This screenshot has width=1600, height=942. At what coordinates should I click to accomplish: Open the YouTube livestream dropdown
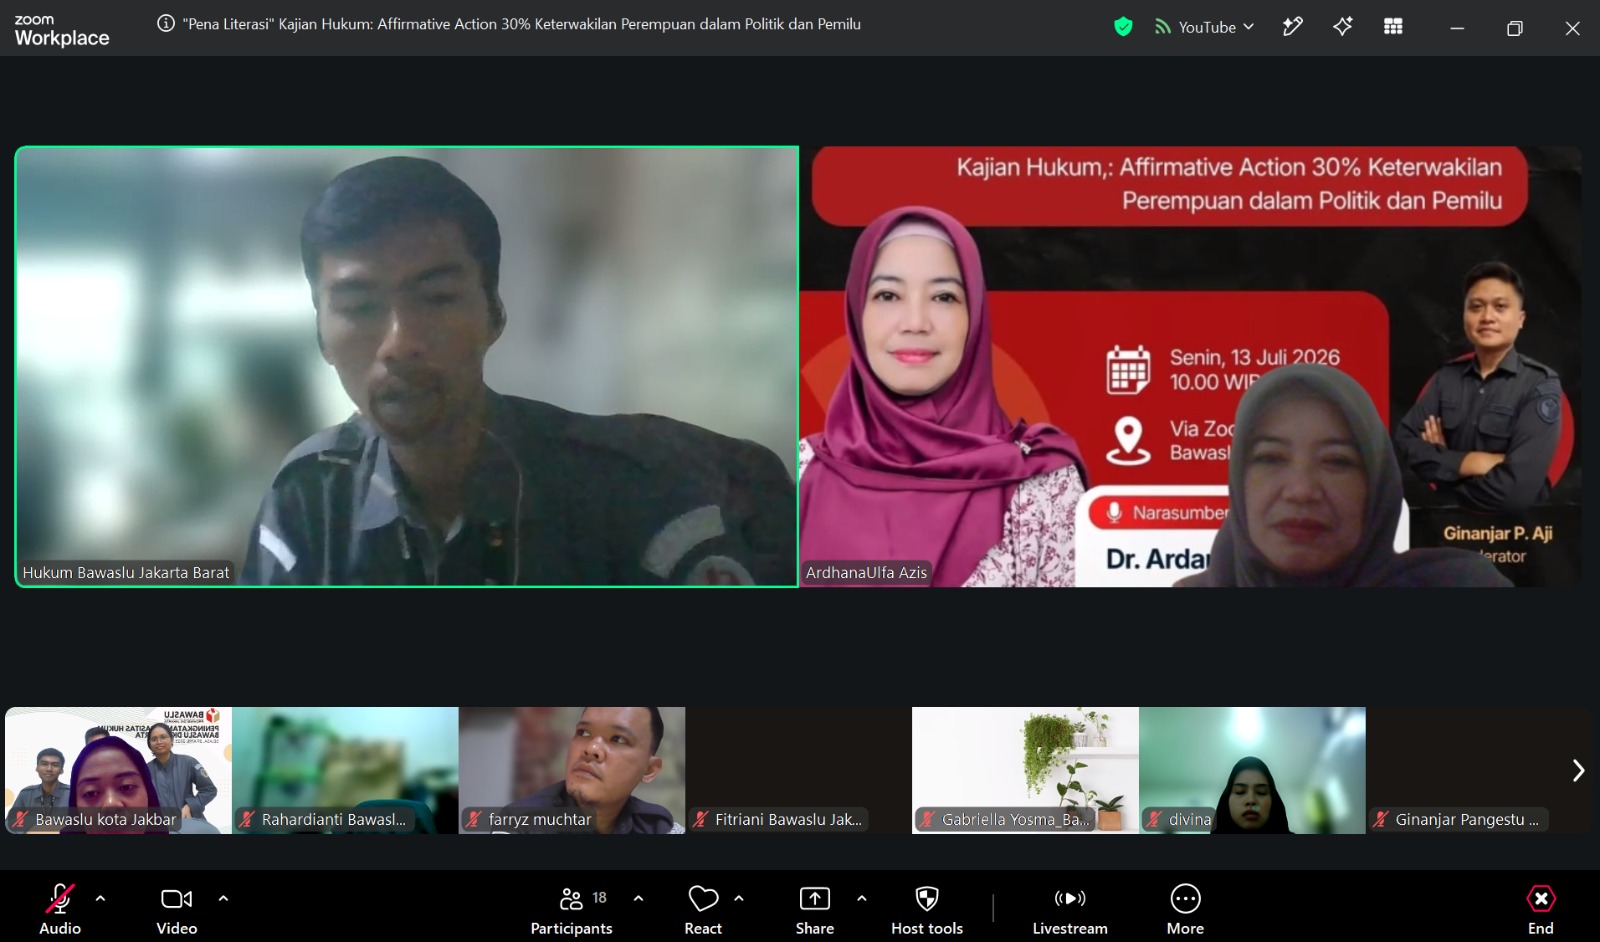point(1204,27)
